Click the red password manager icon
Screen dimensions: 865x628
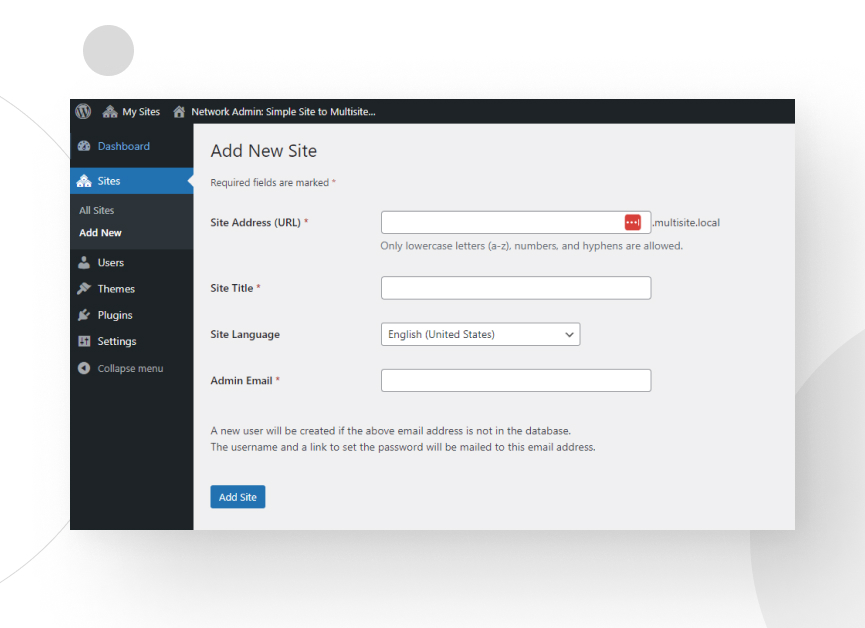tap(633, 222)
